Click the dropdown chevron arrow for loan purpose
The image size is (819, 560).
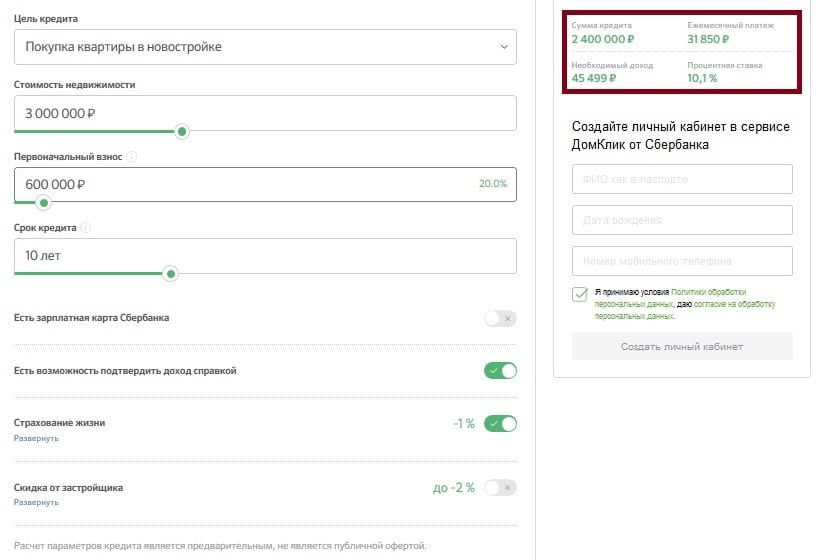pyautogui.click(x=504, y=47)
